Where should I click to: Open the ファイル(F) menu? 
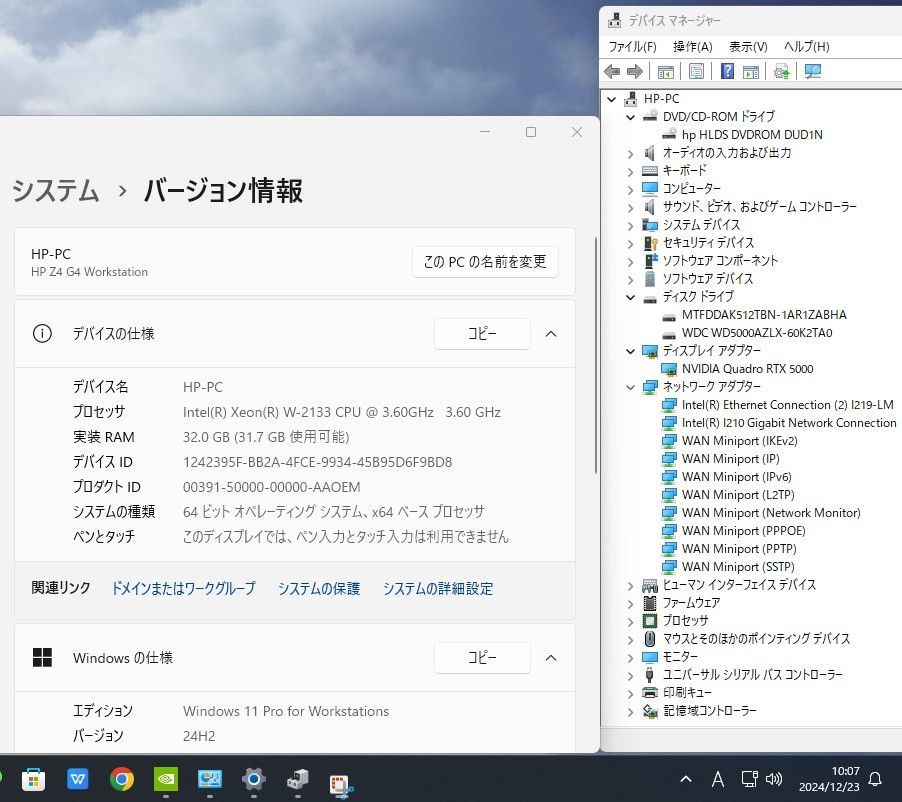coord(632,47)
